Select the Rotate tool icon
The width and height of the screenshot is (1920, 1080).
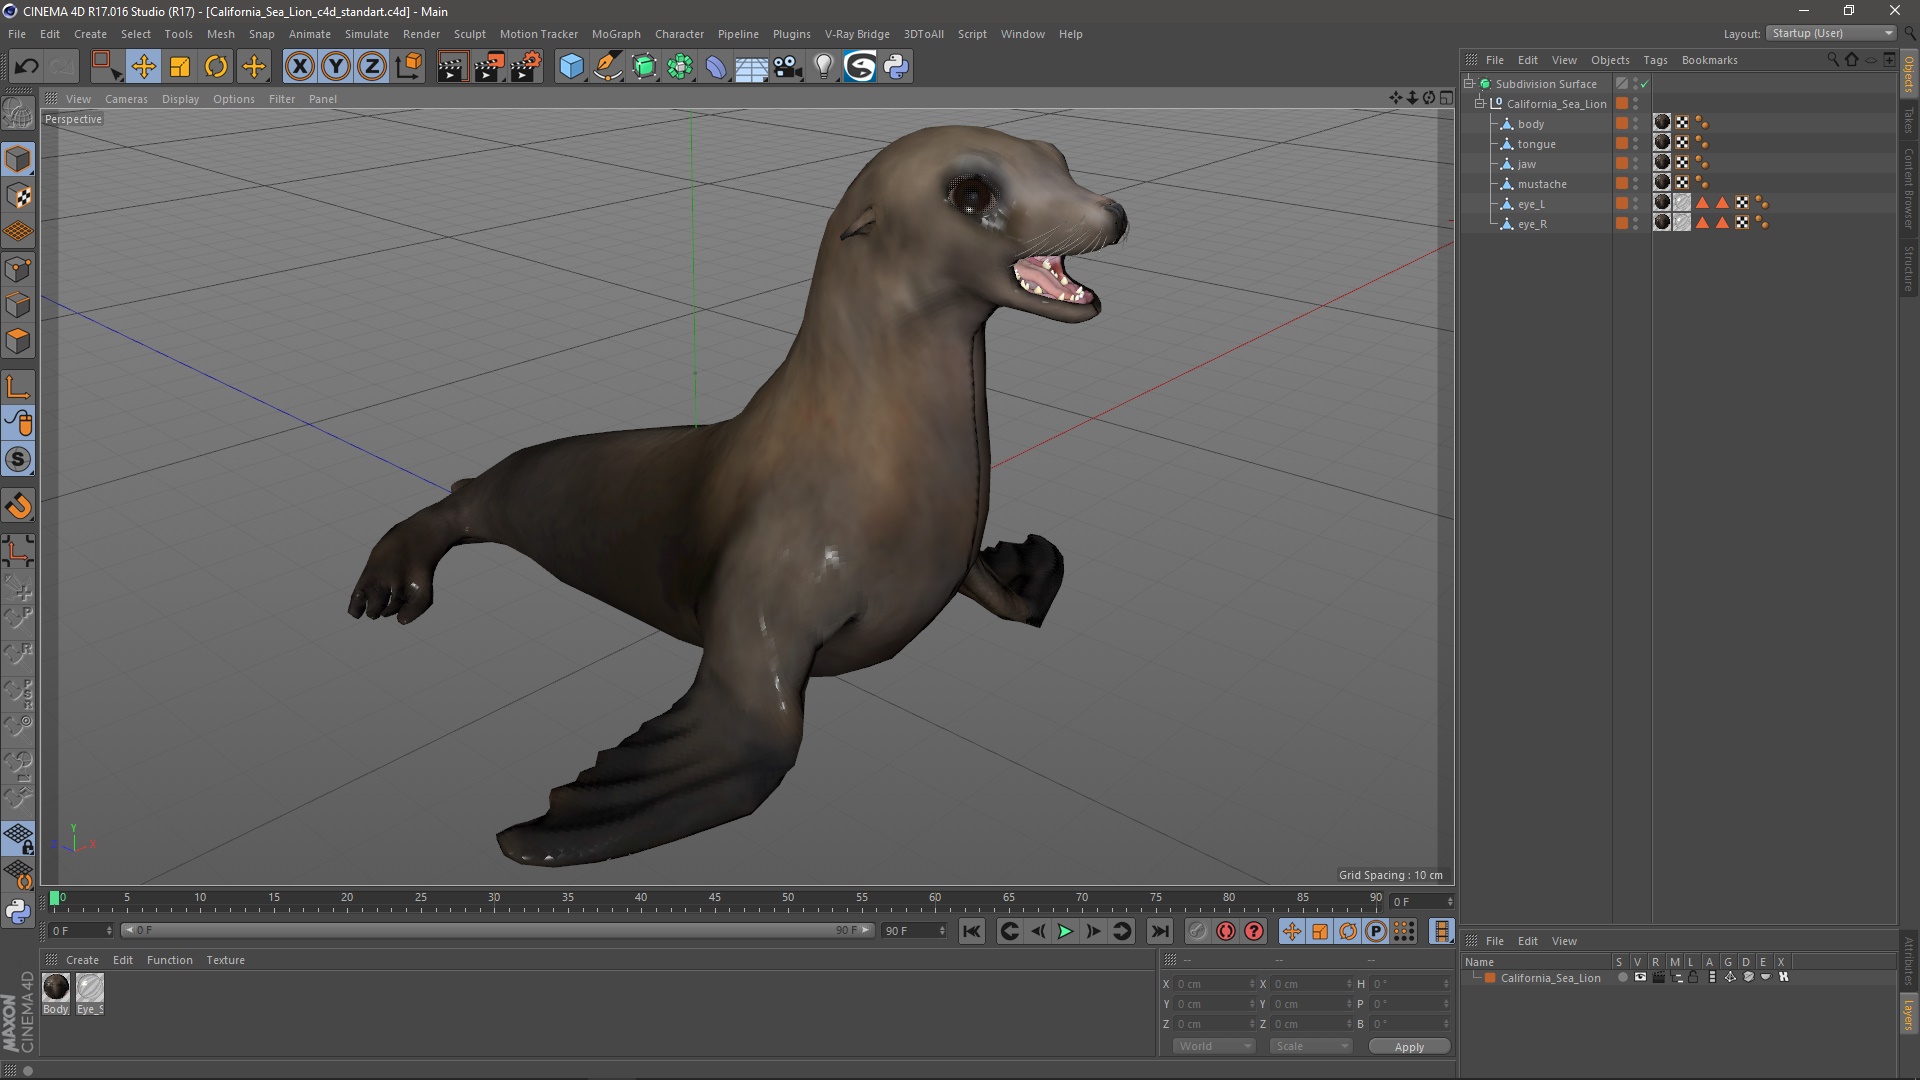216,67
